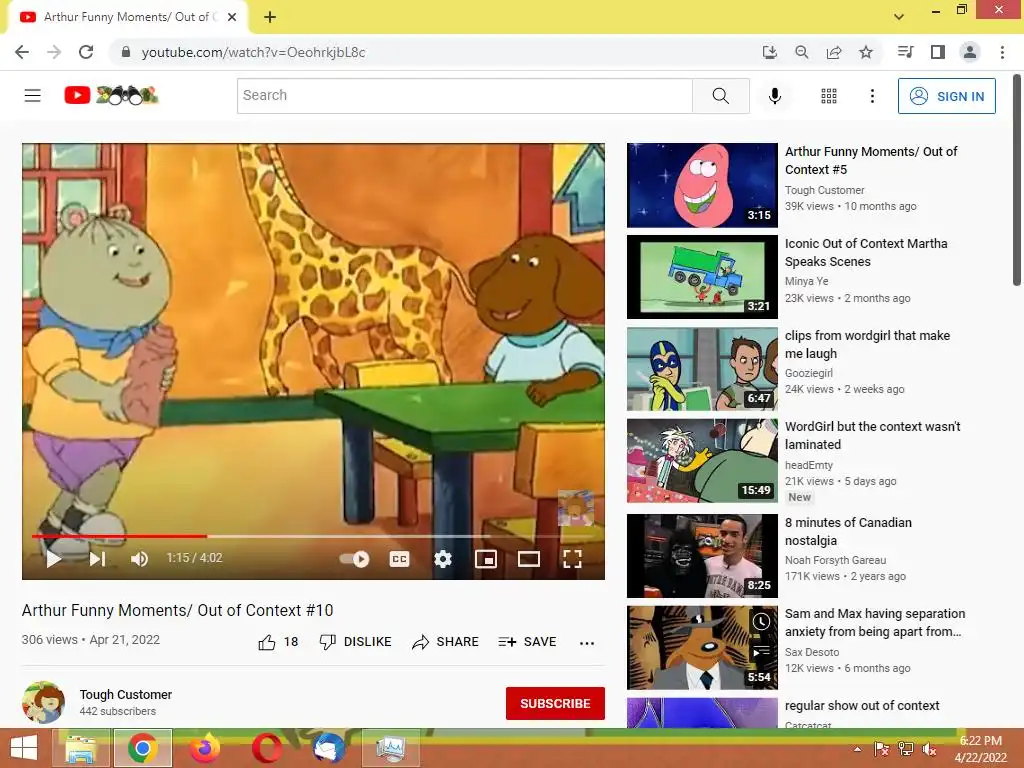Open media controls in Chrome toolbar
1024x768 pixels.
point(905,52)
